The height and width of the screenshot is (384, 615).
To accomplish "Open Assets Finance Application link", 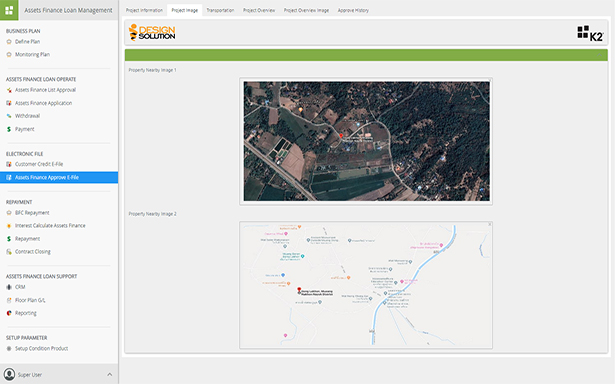I will click(x=43, y=103).
